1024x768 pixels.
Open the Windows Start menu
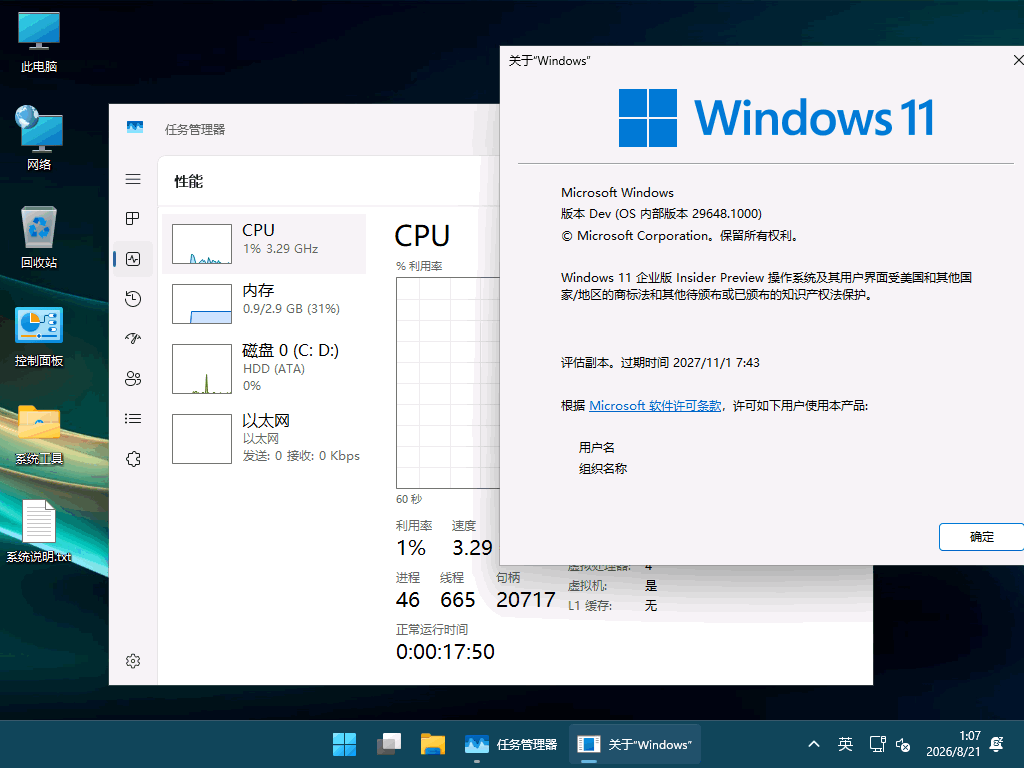(344, 744)
